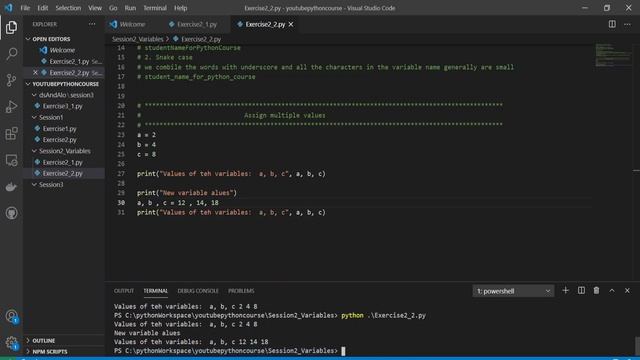640x360 pixels.
Task: Split the editor to the right
Action: (x=612, y=24)
